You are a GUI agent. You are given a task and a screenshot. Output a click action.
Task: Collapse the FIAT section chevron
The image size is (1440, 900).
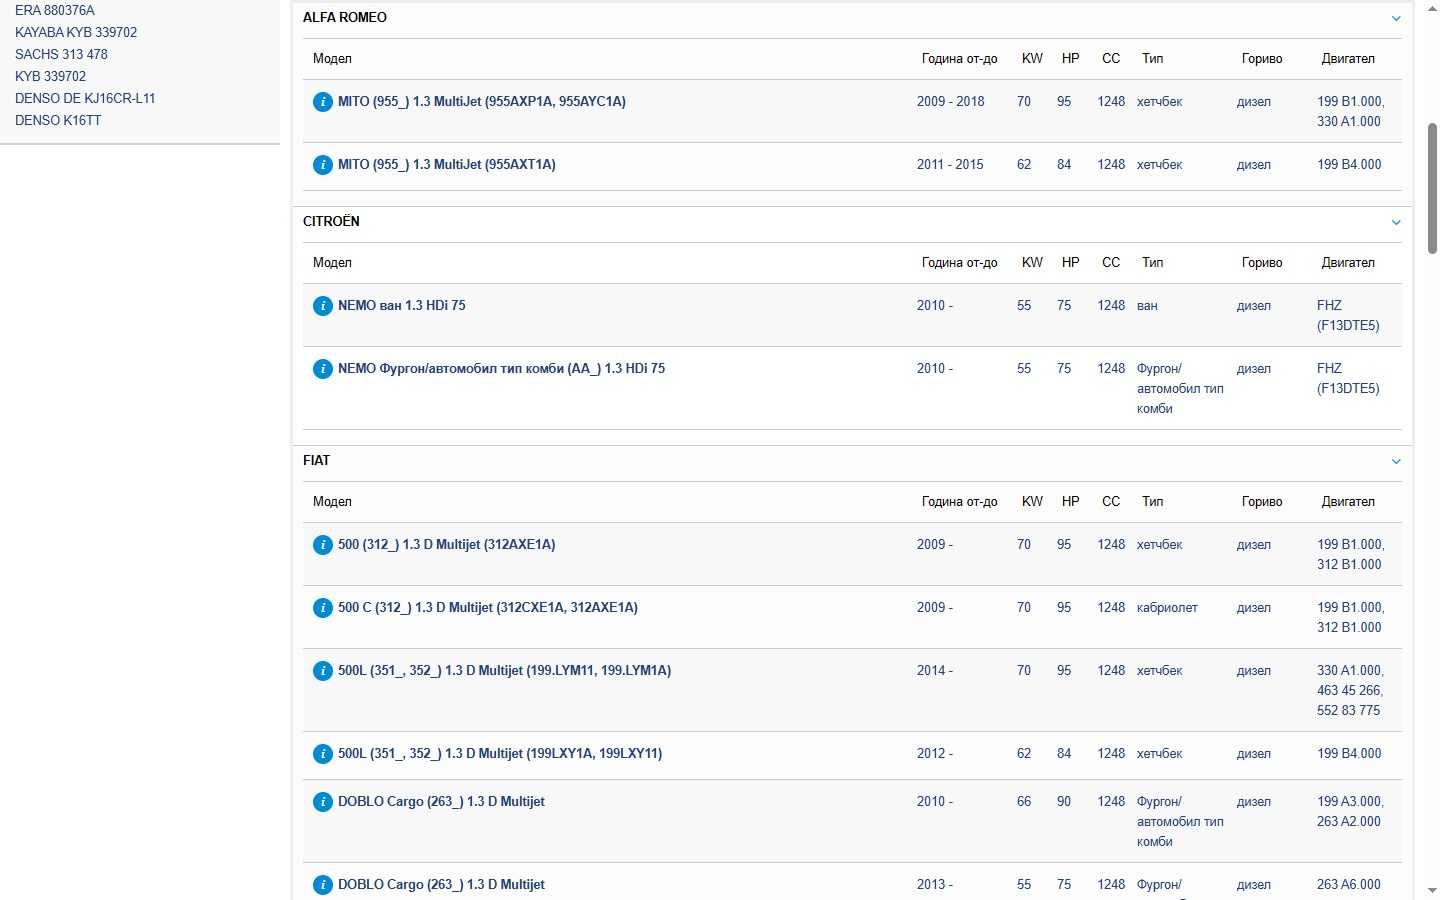coord(1396,461)
